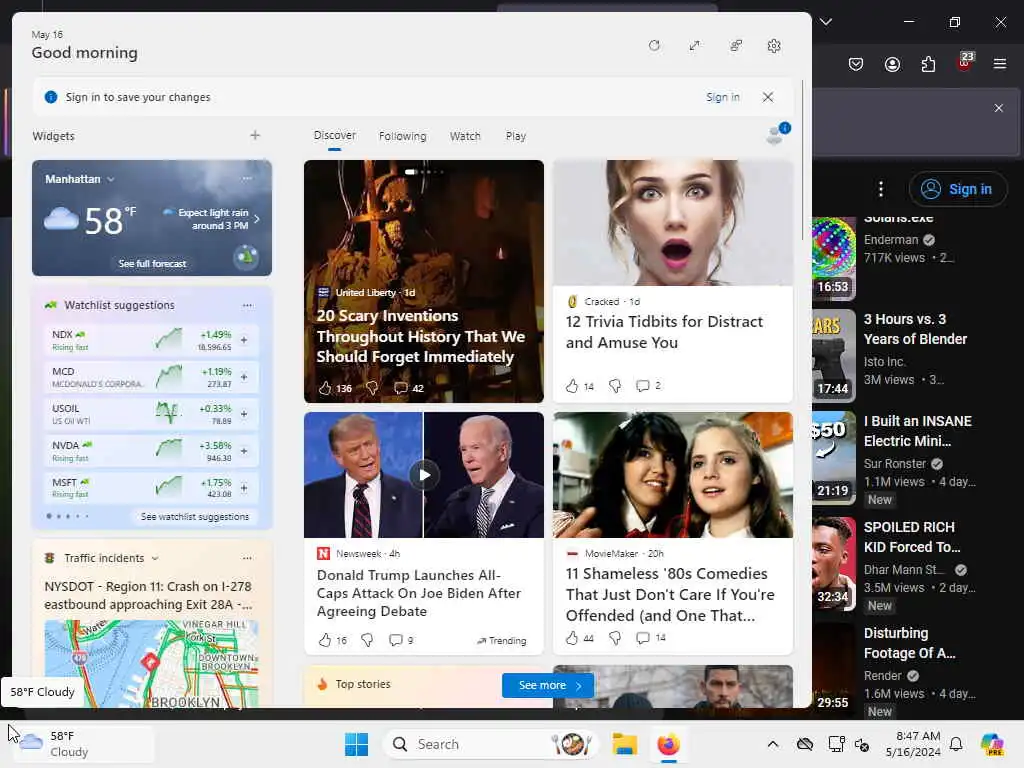
Task: Open notification bell in system tray
Action: (x=956, y=744)
